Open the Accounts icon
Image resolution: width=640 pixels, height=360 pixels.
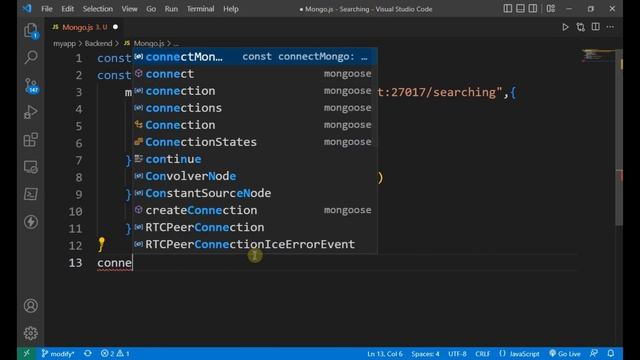point(31,306)
